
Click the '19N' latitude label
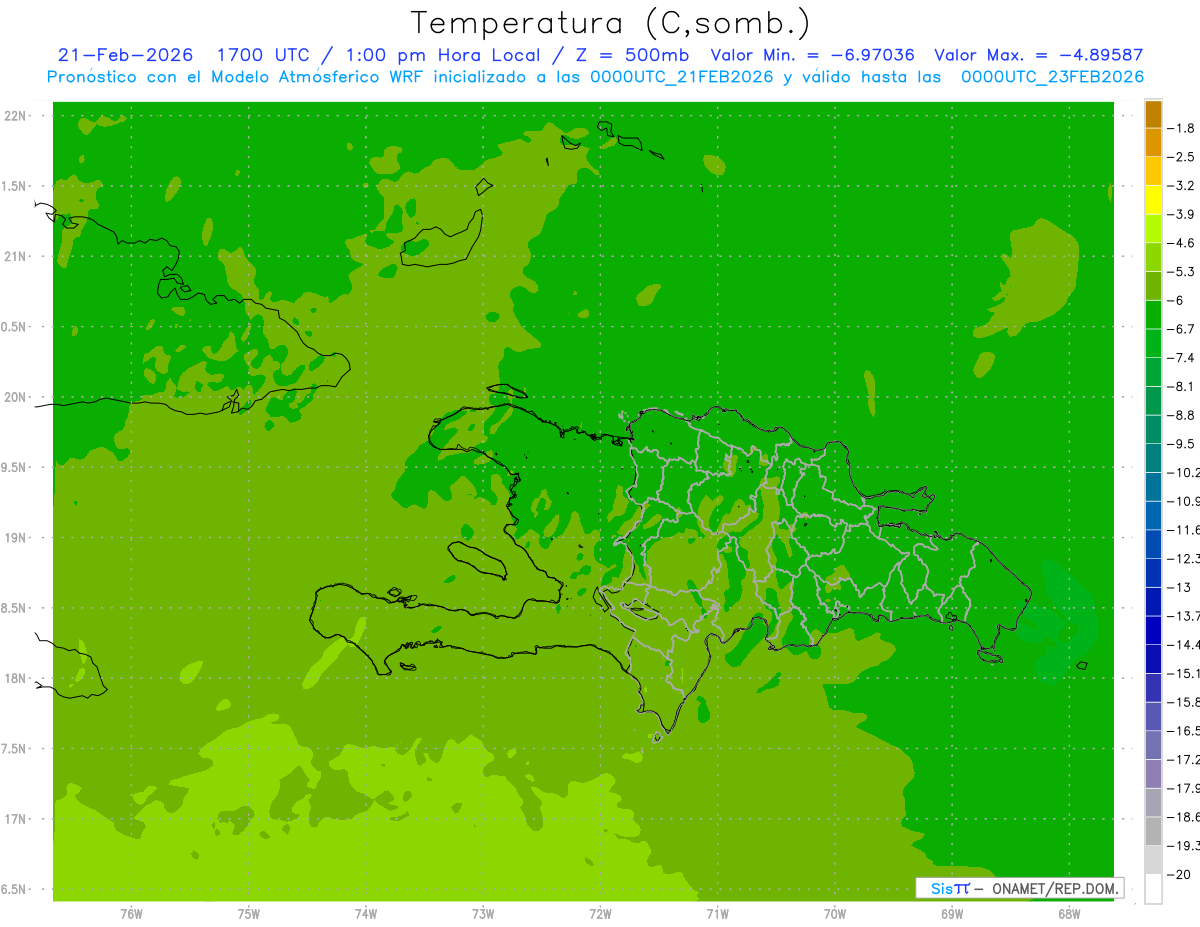click(x=16, y=538)
